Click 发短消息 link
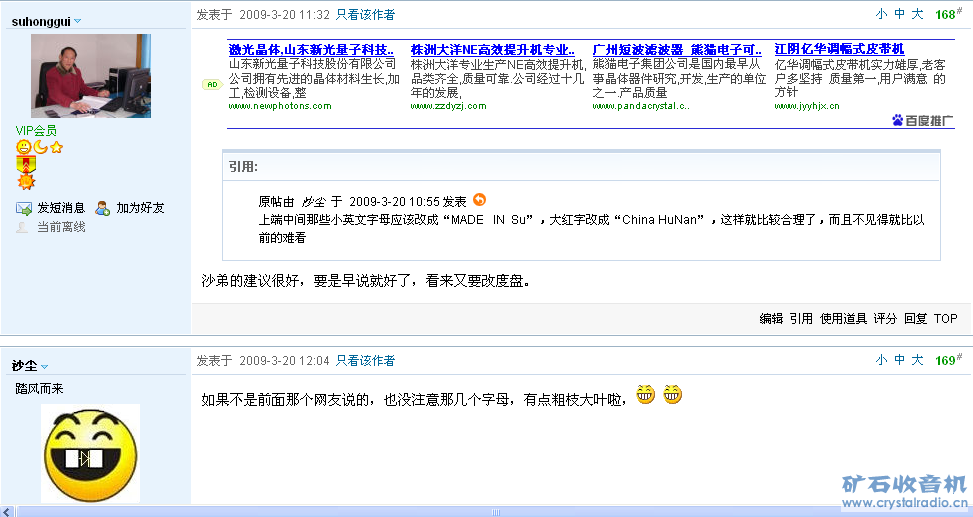This screenshot has height=517, width=973. pyautogui.click(x=61, y=208)
